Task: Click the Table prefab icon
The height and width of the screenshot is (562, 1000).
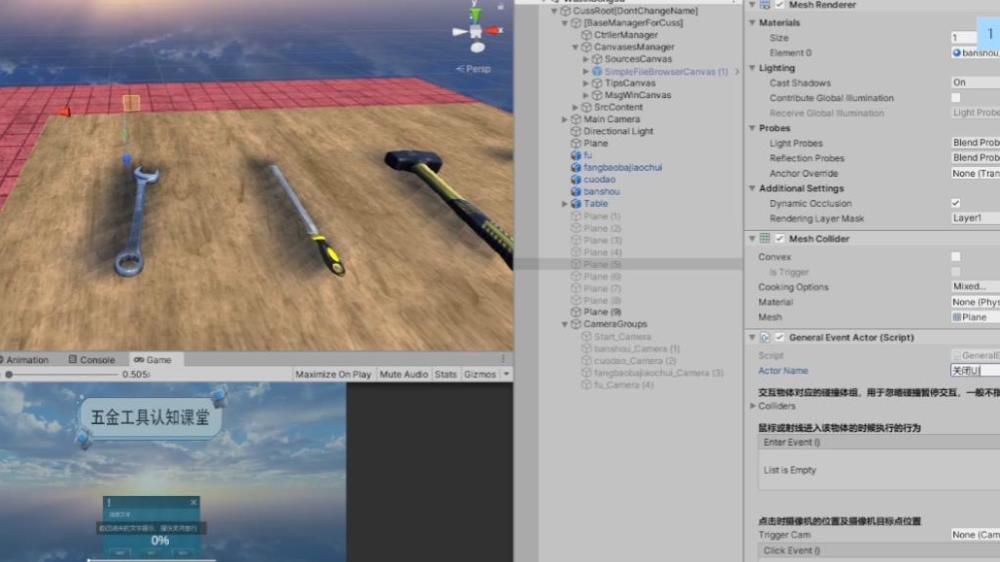Action: (x=575, y=203)
